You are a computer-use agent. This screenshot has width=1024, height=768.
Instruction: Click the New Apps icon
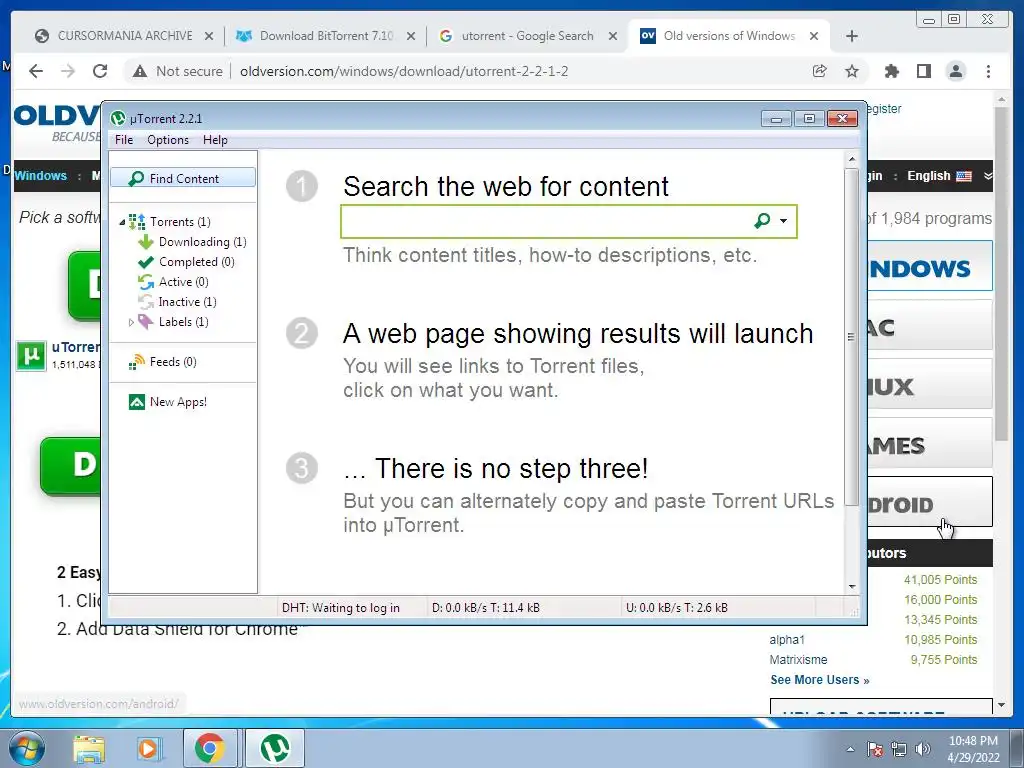pyautogui.click(x=136, y=402)
